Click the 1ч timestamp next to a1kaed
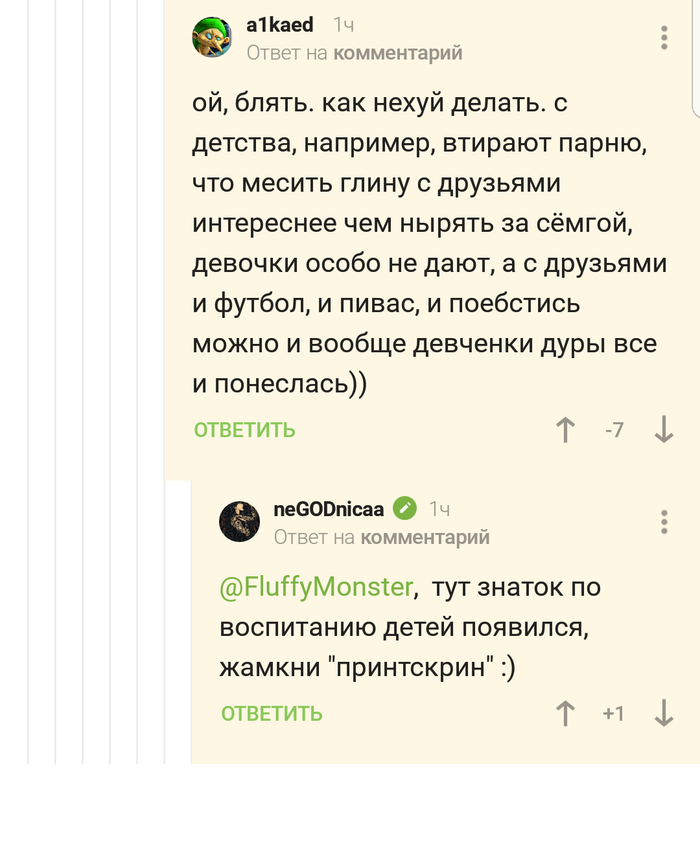Image resolution: width=700 pixels, height=849 pixels. point(343,25)
